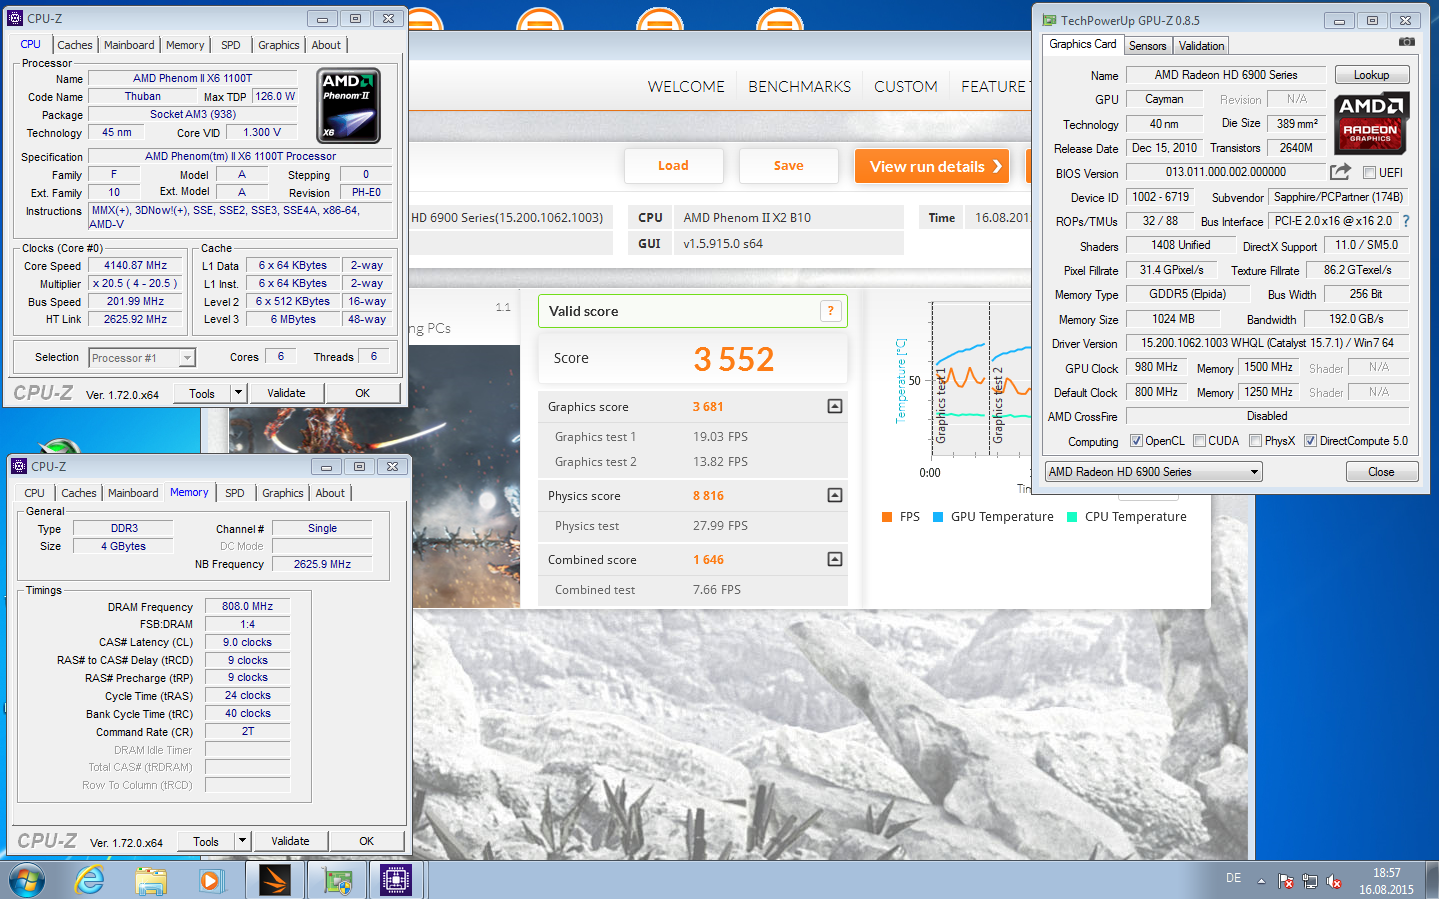Click the 3 552 score value in 3DMark
Image resolution: width=1439 pixels, height=899 pixels.
[x=734, y=359]
